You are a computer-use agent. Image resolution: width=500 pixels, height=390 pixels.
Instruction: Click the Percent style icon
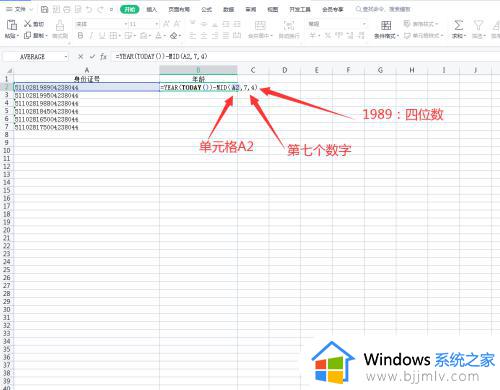pos(328,35)
